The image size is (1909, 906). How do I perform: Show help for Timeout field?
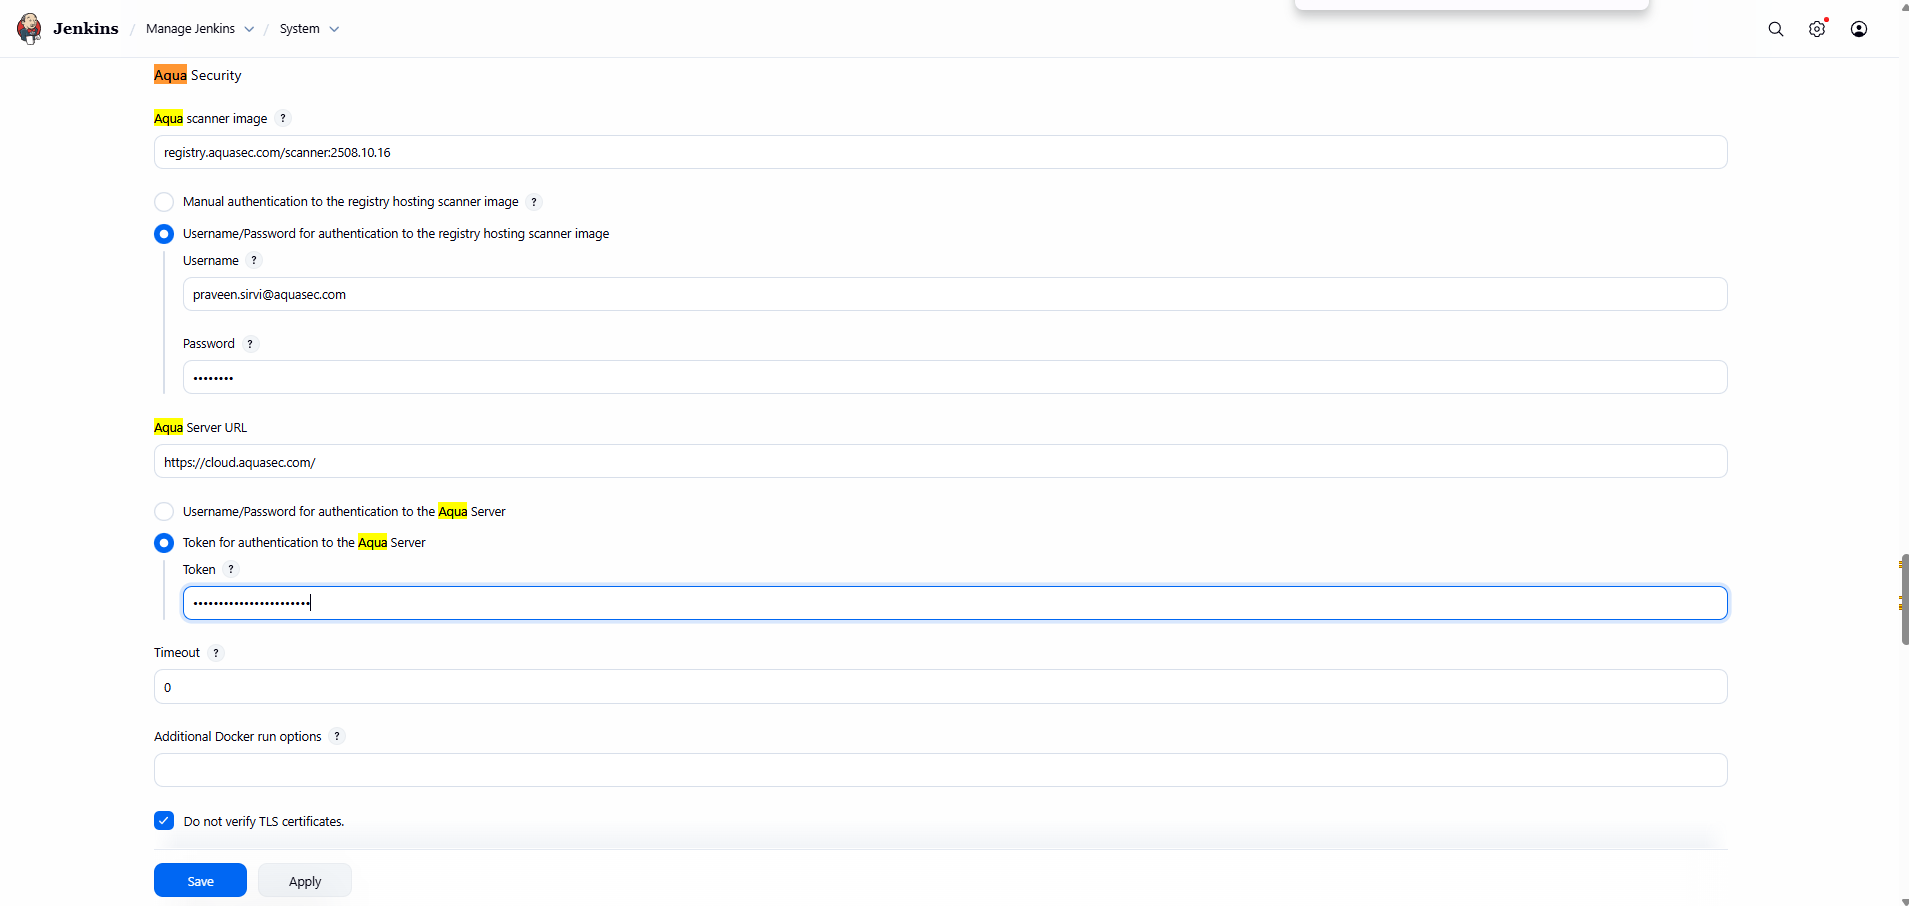point(216,653)
